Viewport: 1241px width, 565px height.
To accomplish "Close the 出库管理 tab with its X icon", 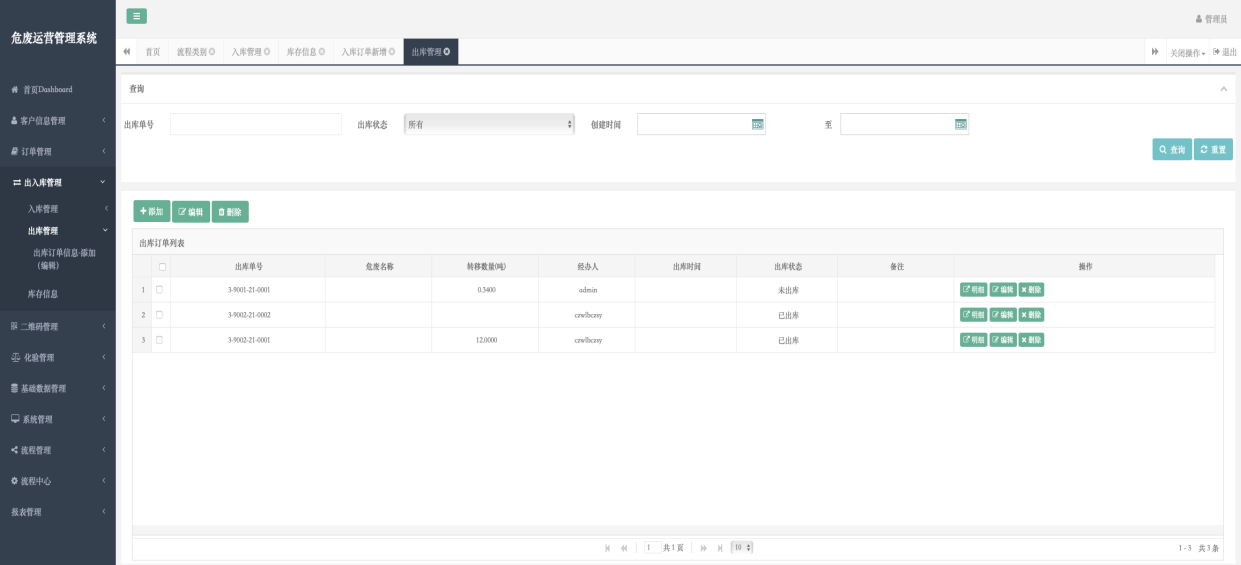I will click(x=447, y=52).
